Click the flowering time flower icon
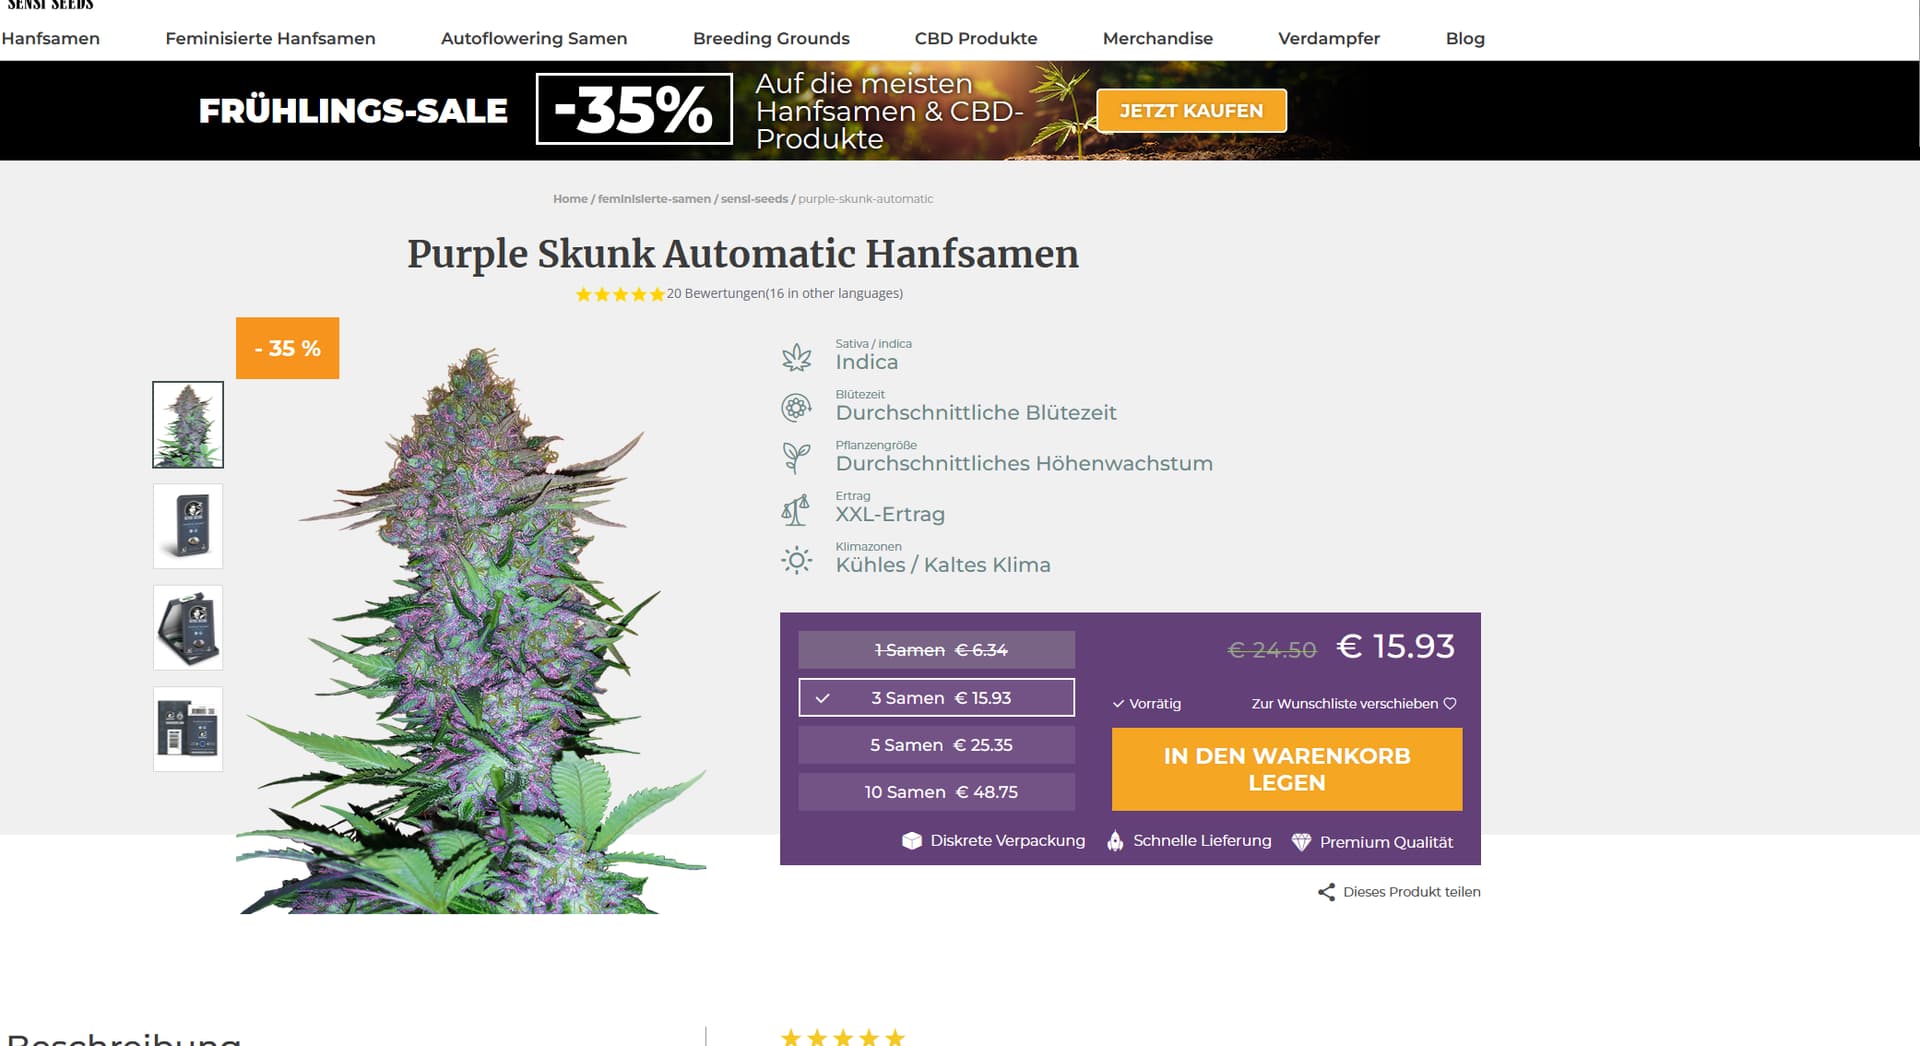 pos(796,407)
